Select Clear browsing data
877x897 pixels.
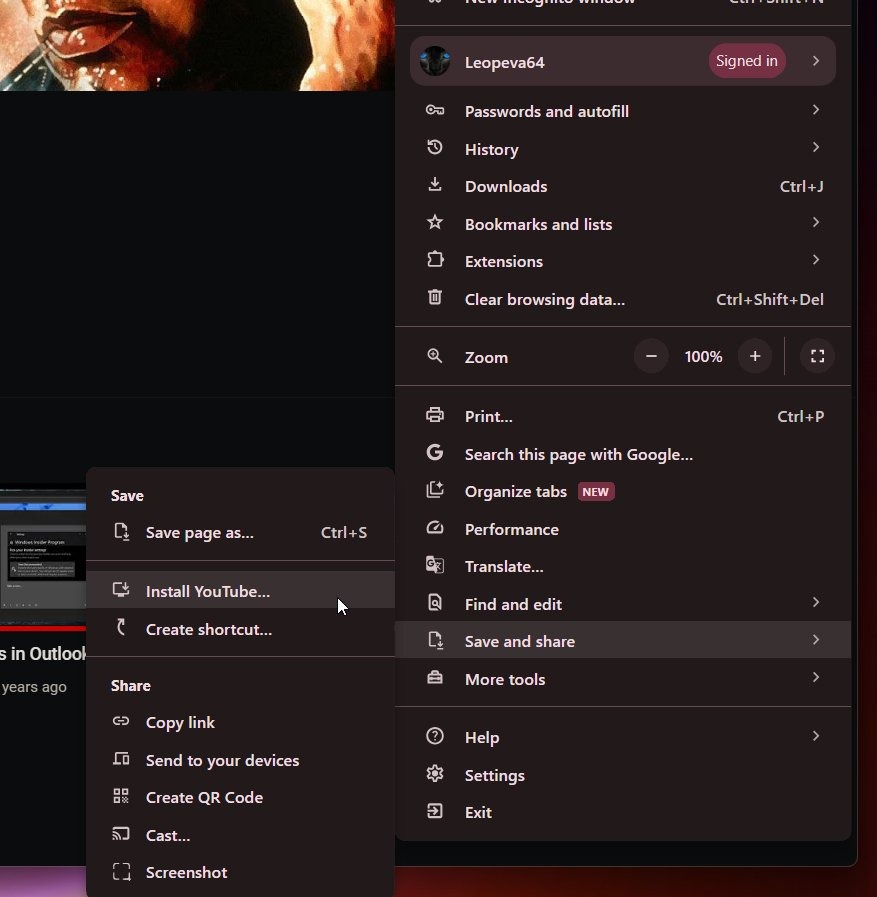point(623,299)
